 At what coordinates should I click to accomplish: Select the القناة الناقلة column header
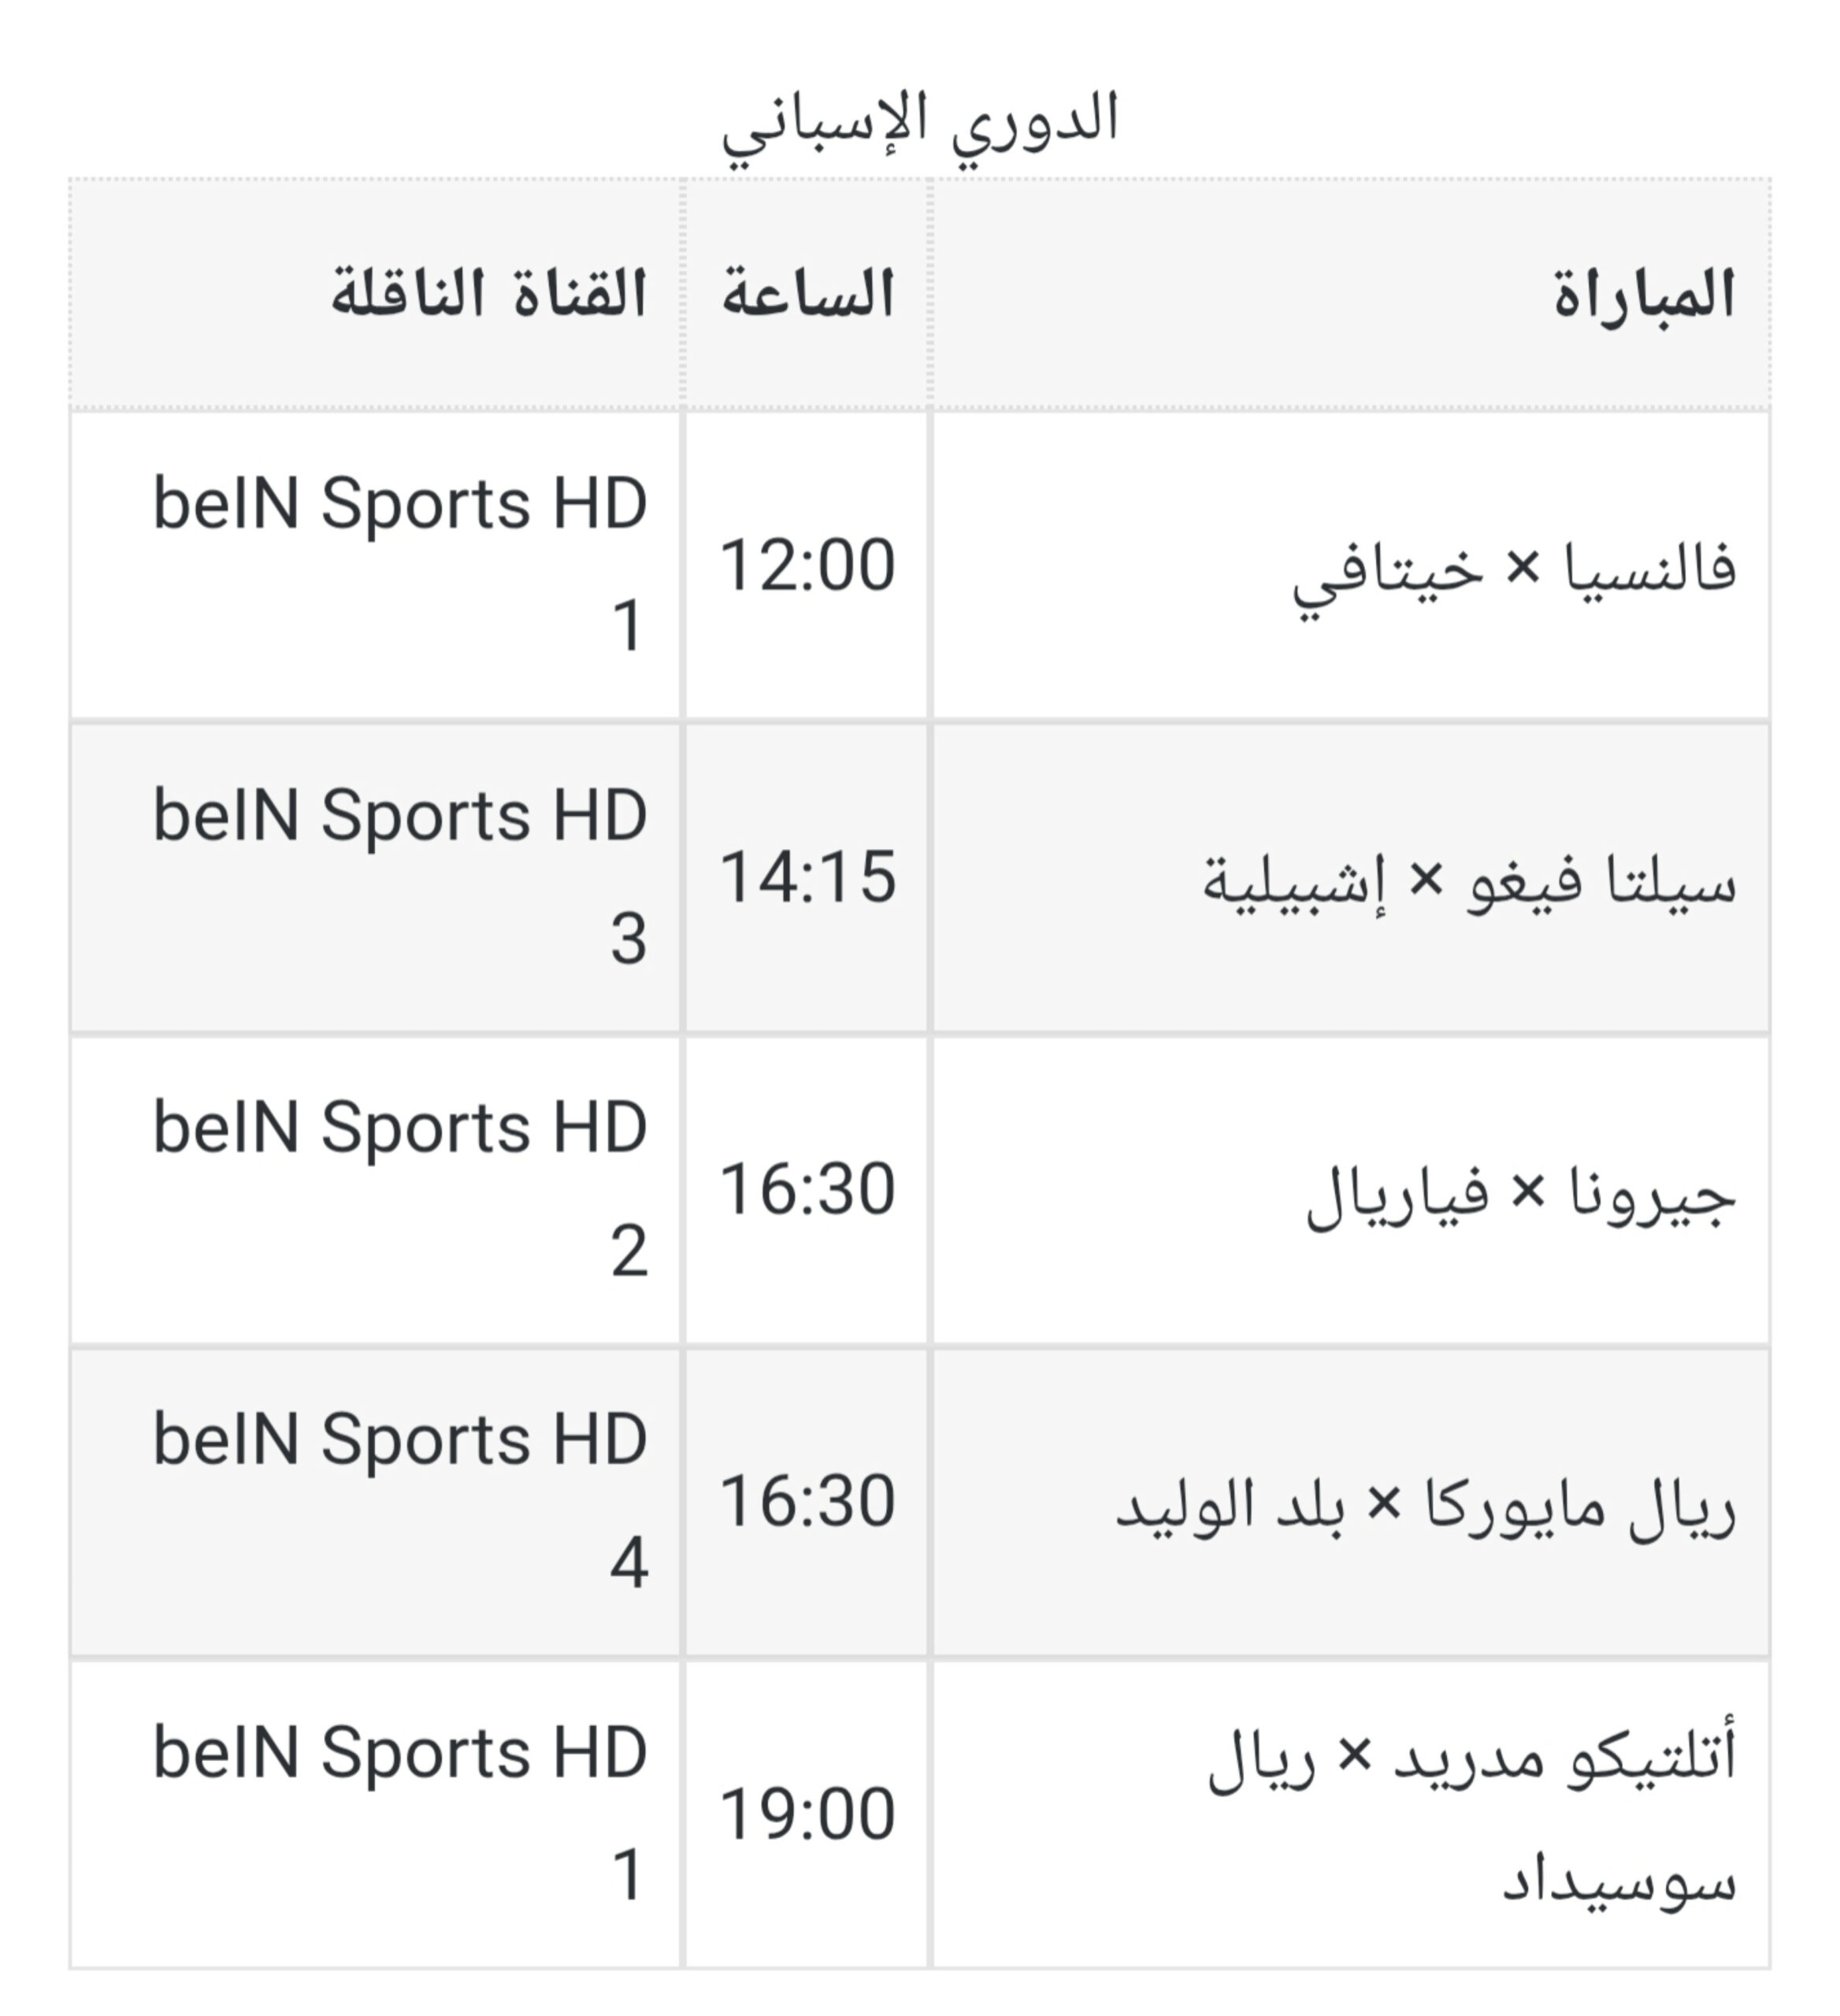(x=375, y=295)
